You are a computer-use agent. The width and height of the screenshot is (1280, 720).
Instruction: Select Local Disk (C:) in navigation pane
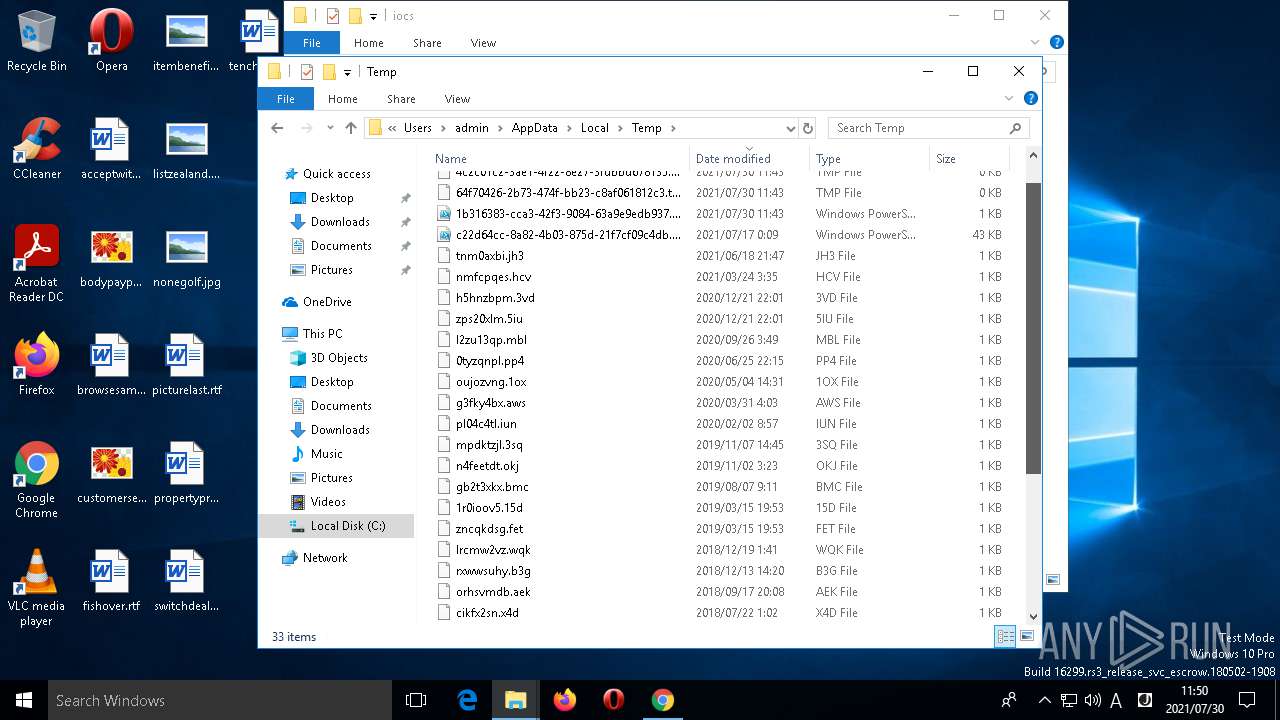tap(336, 526)
